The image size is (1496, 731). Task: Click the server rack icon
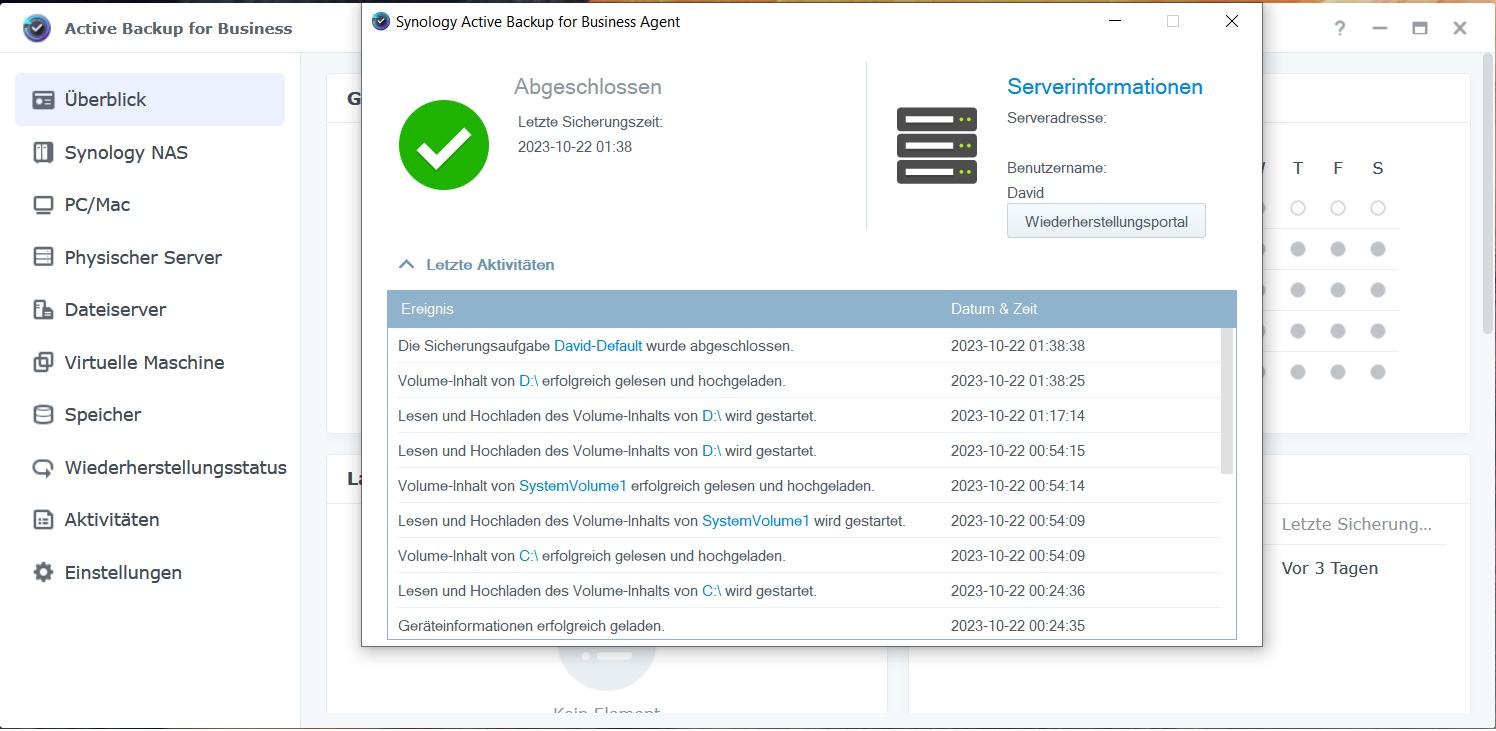[936, 146]
